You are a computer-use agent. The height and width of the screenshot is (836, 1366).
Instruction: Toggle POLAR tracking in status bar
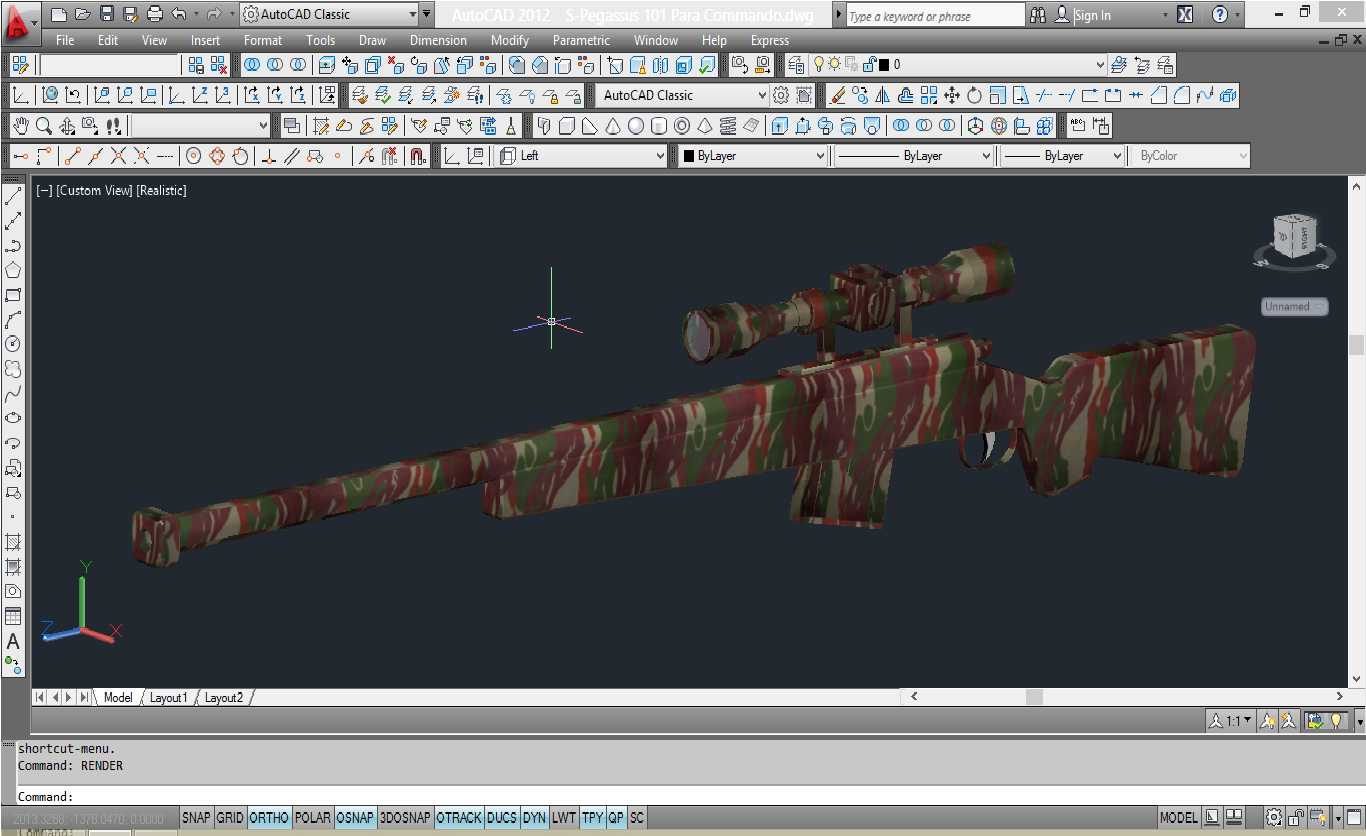(x=313, y=818)
